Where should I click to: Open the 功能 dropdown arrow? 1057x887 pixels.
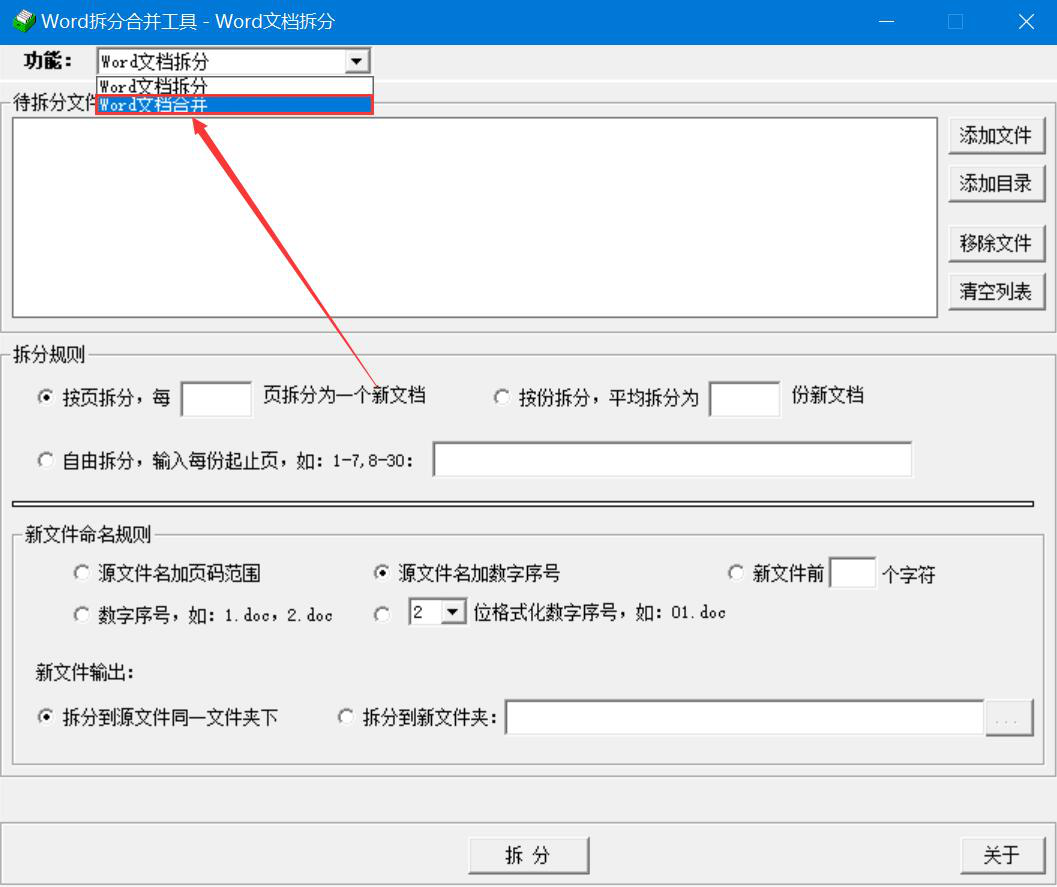356,61
